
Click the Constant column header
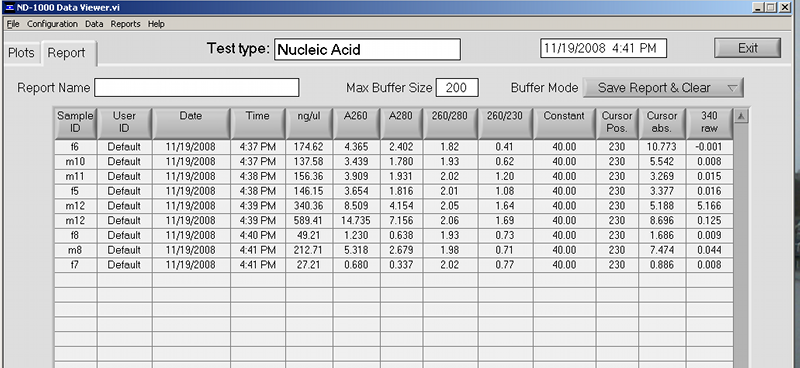[x=564, y=123]
